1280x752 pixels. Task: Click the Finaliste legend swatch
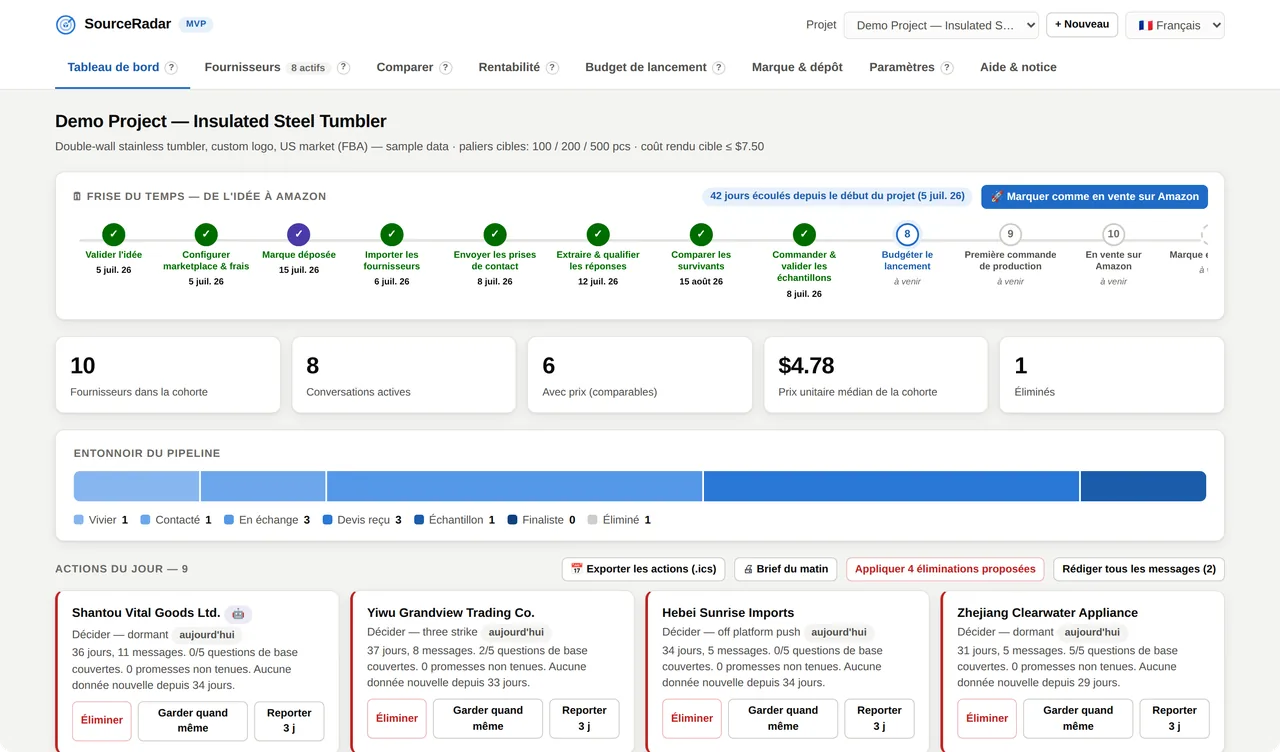tap(513, 520)
